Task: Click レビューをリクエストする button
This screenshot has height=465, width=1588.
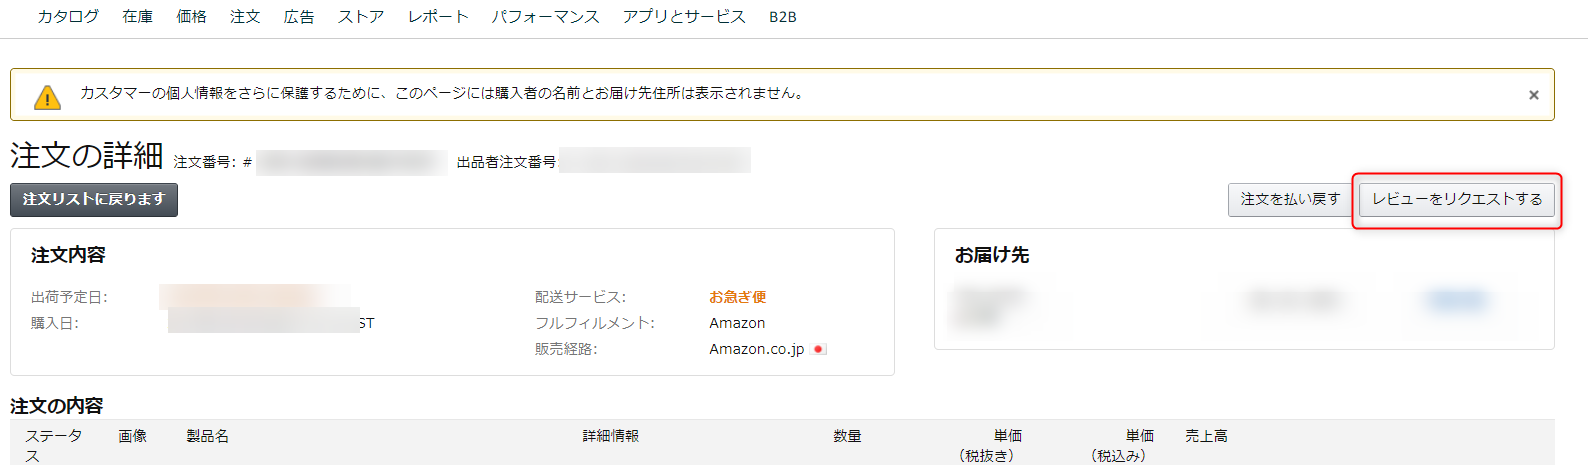Action: coord(1457,199)
